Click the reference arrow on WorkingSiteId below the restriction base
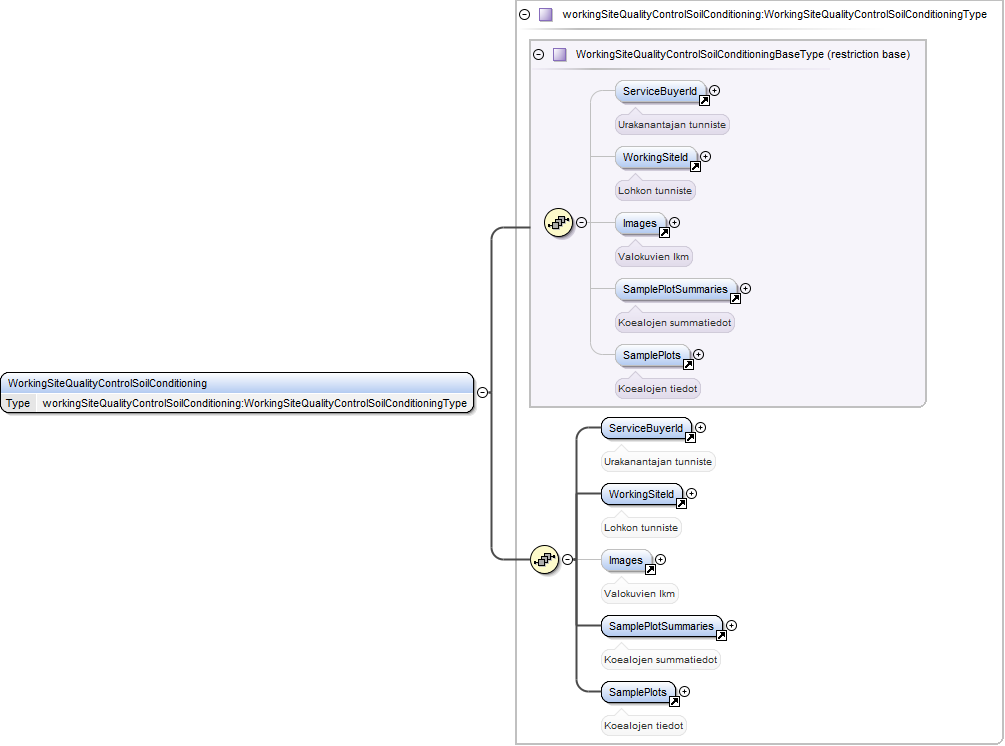The height and width of the screenshot is (746, 1005). pos(681,504)
